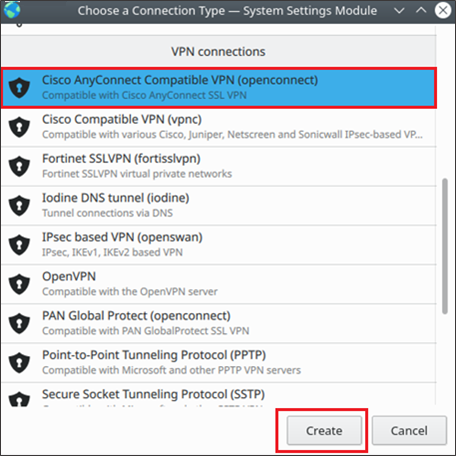Click the Create button

point(324,430)
